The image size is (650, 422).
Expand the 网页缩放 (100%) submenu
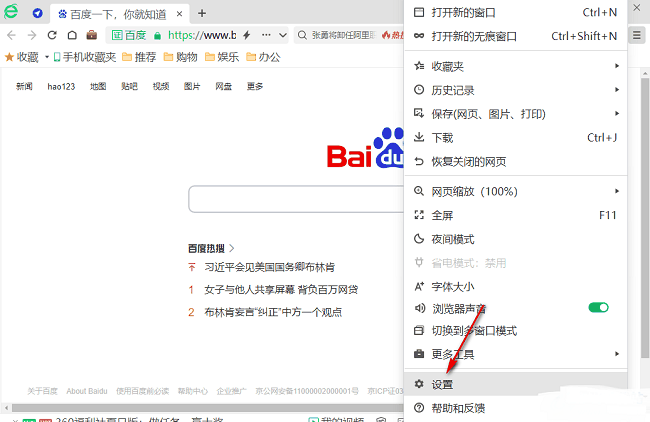515,191
